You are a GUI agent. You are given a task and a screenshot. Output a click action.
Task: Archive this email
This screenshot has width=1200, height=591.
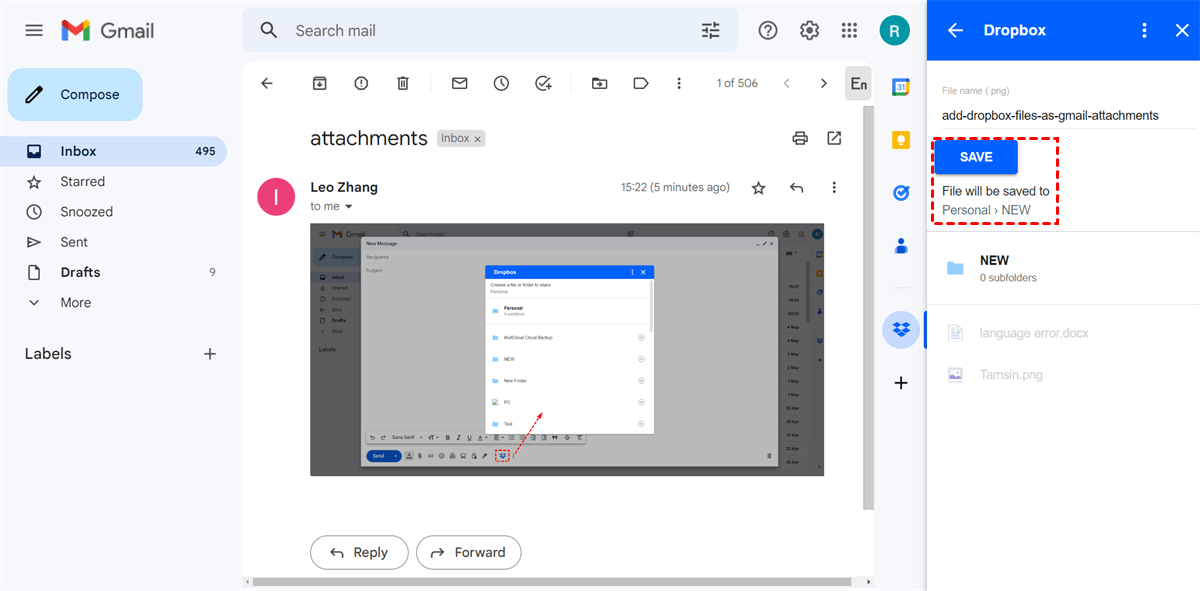coord(319,83)
